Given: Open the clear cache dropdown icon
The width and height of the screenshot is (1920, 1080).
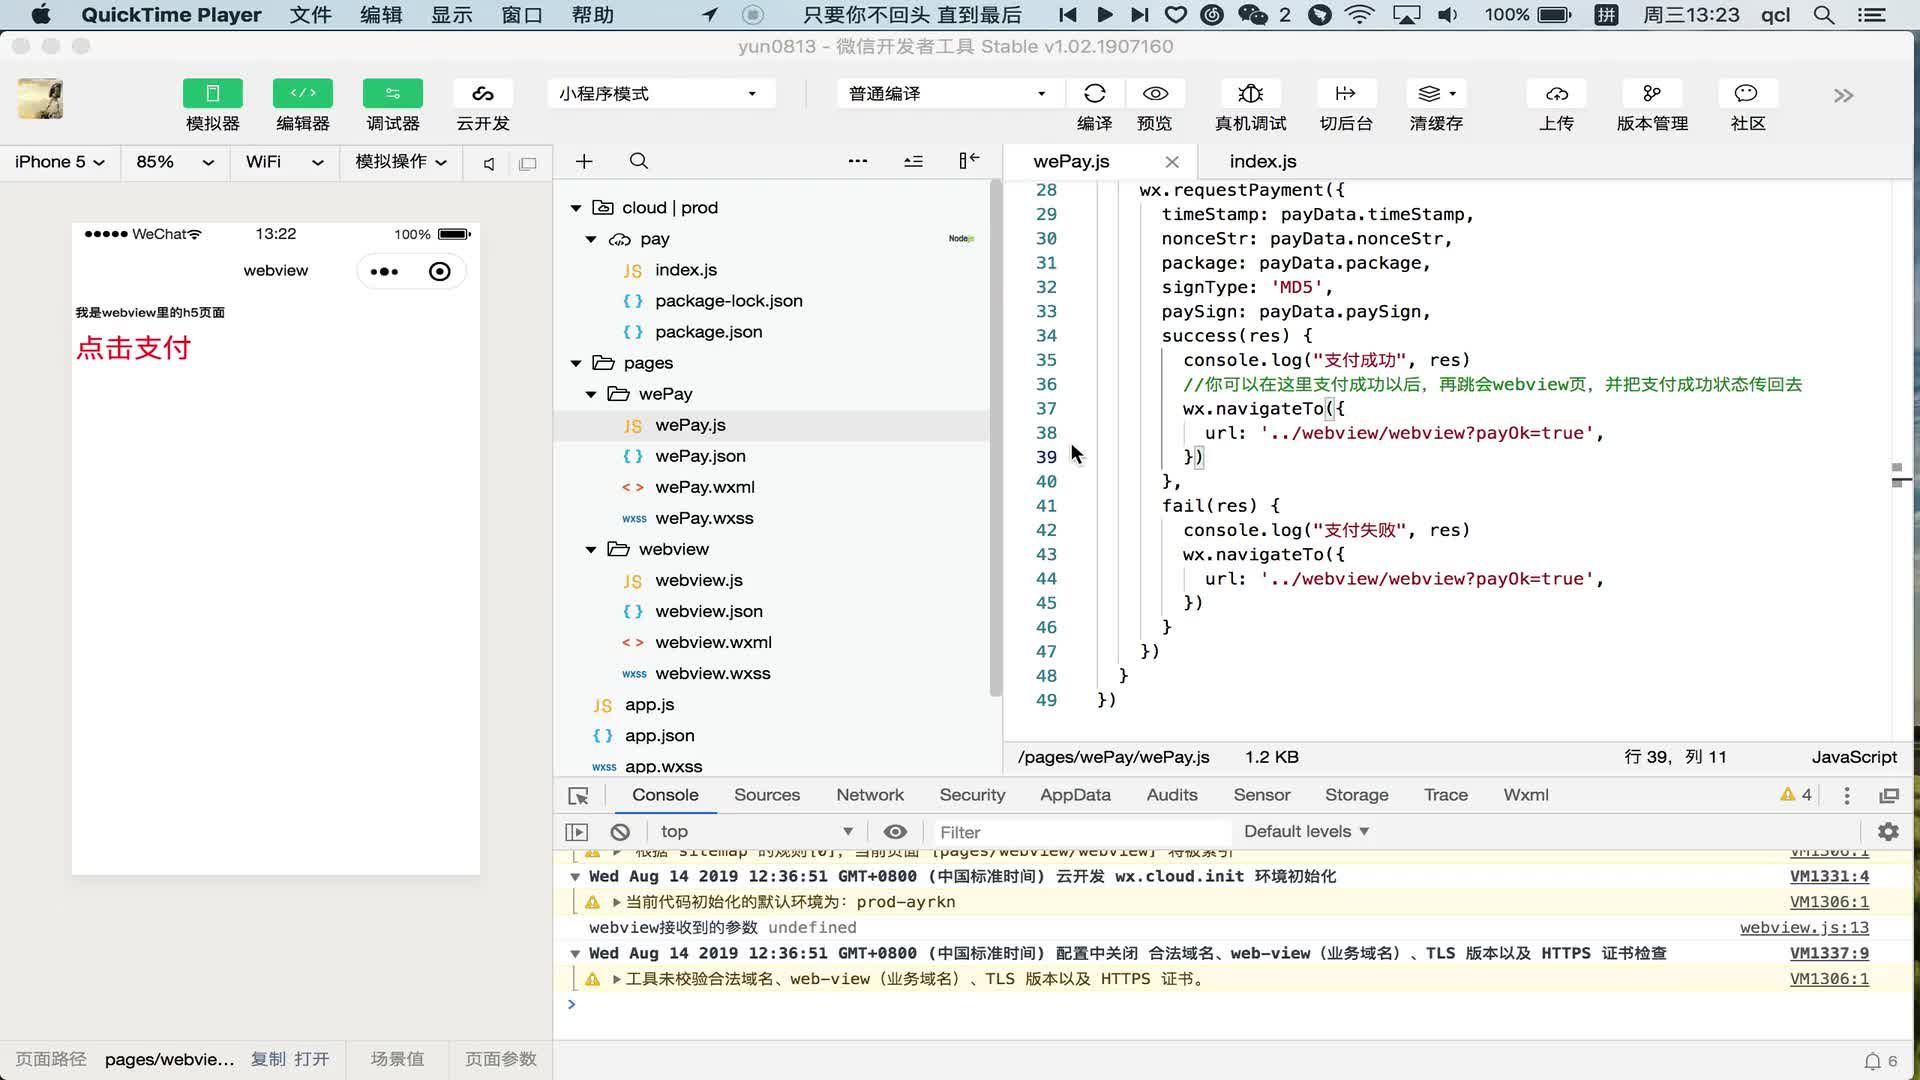Looking at the screenshot, I should coord(1437,94).
